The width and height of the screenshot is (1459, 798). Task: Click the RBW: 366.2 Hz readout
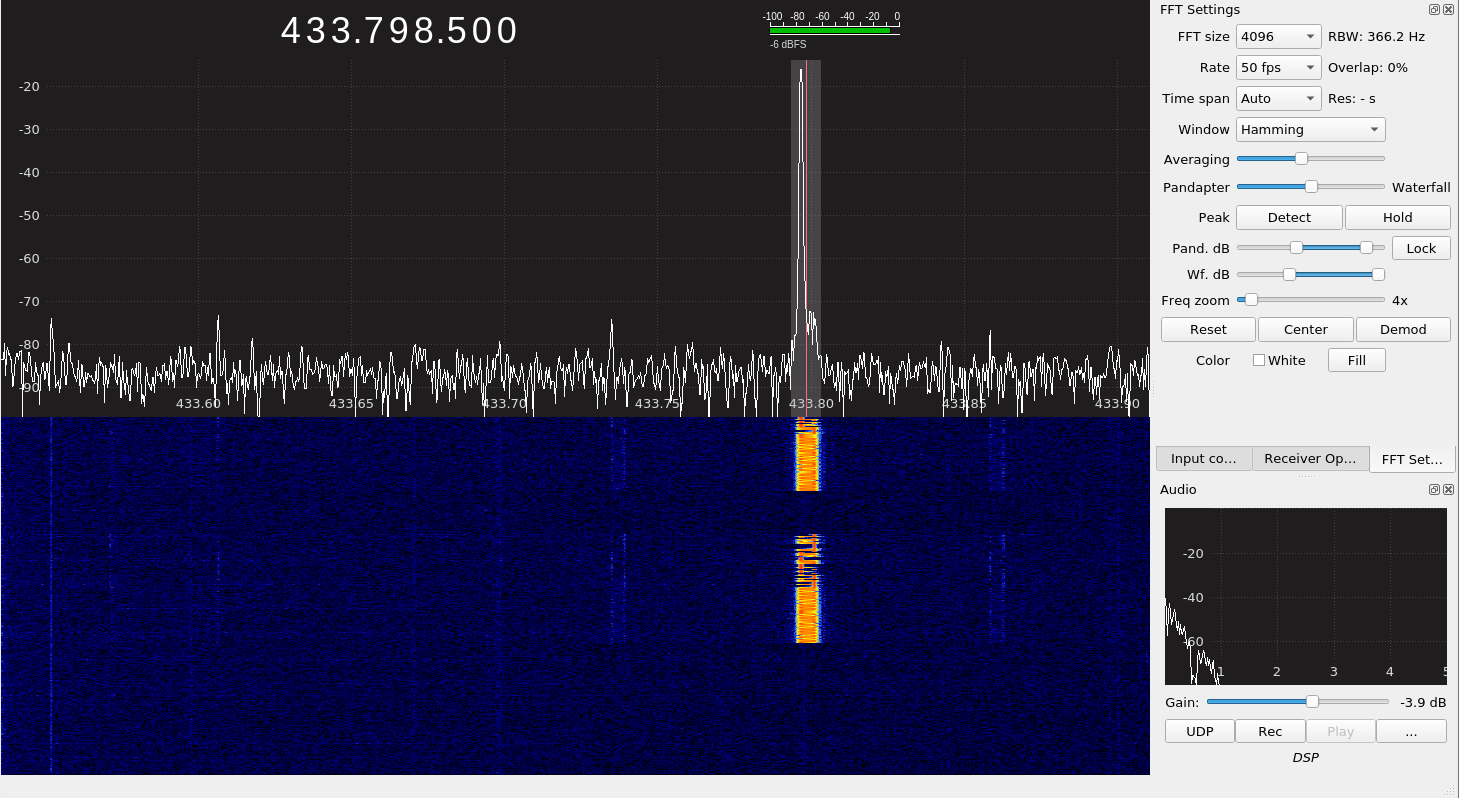(1376, 36)
